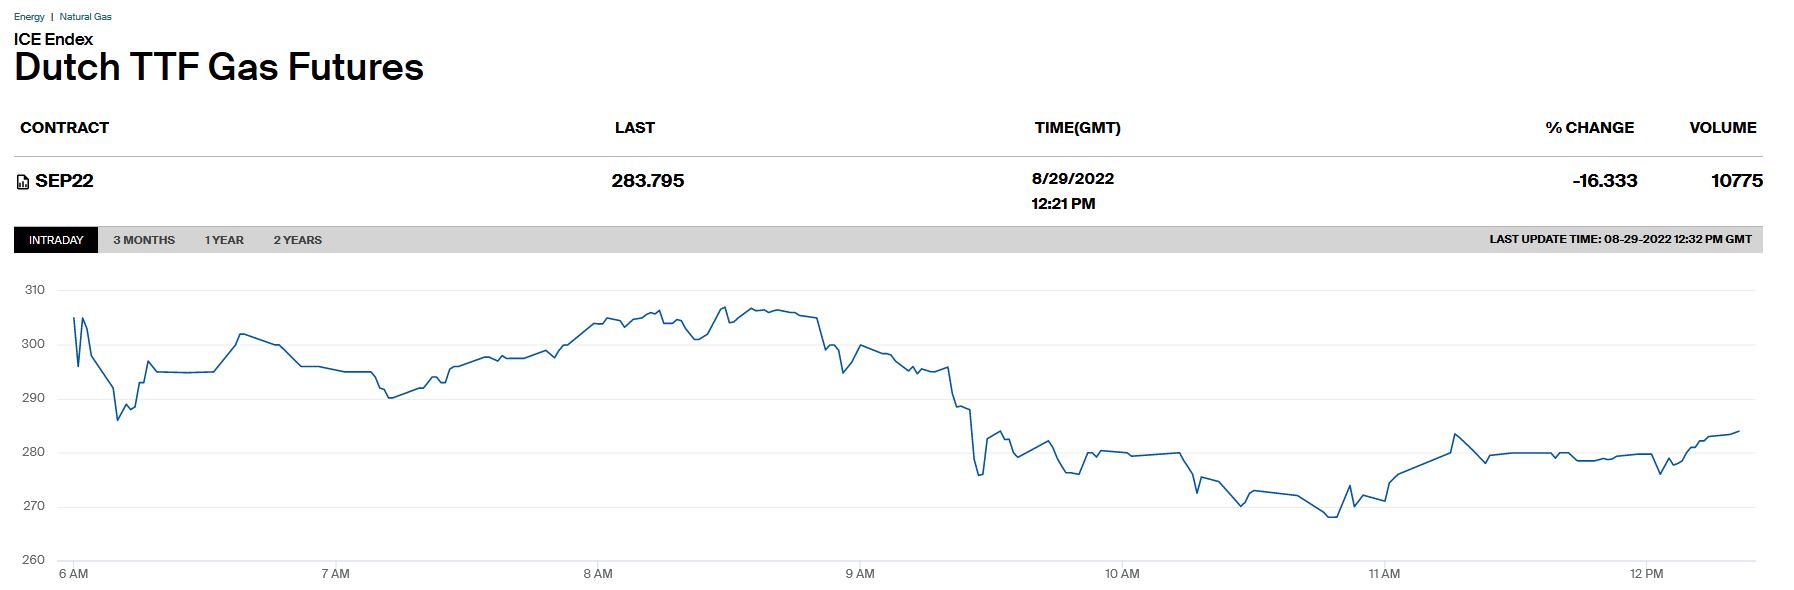
Task: Open the Natural Gas breadcrumb link
Action: point(86,17)
